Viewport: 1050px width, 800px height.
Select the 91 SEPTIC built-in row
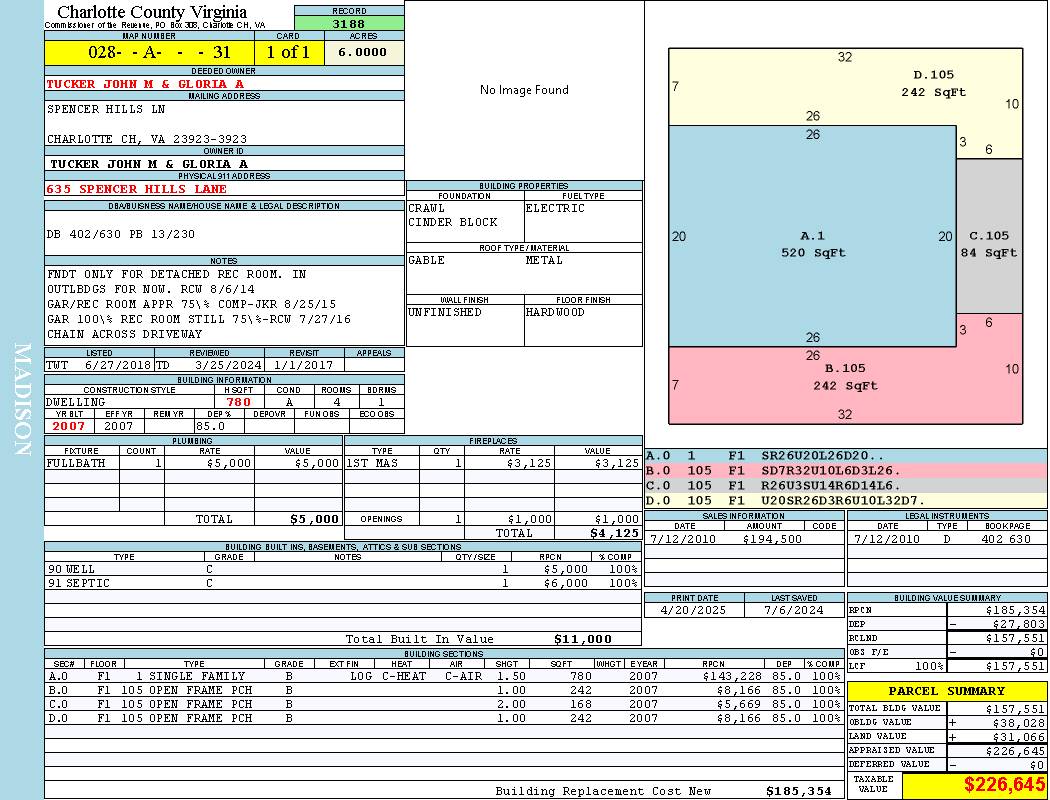tap(343, 583)
